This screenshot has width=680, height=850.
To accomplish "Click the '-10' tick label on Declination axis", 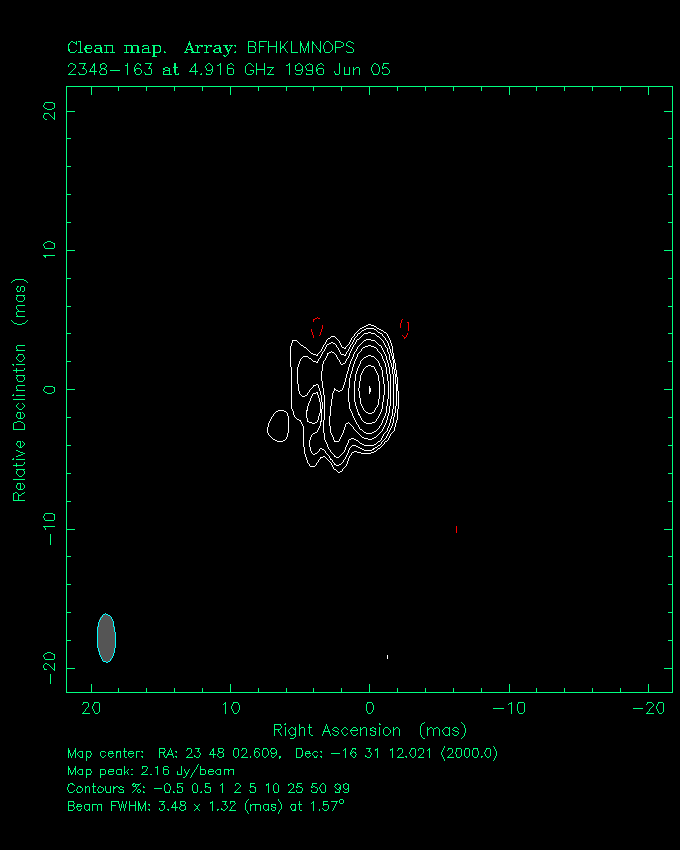I will [x=45, y=528].
